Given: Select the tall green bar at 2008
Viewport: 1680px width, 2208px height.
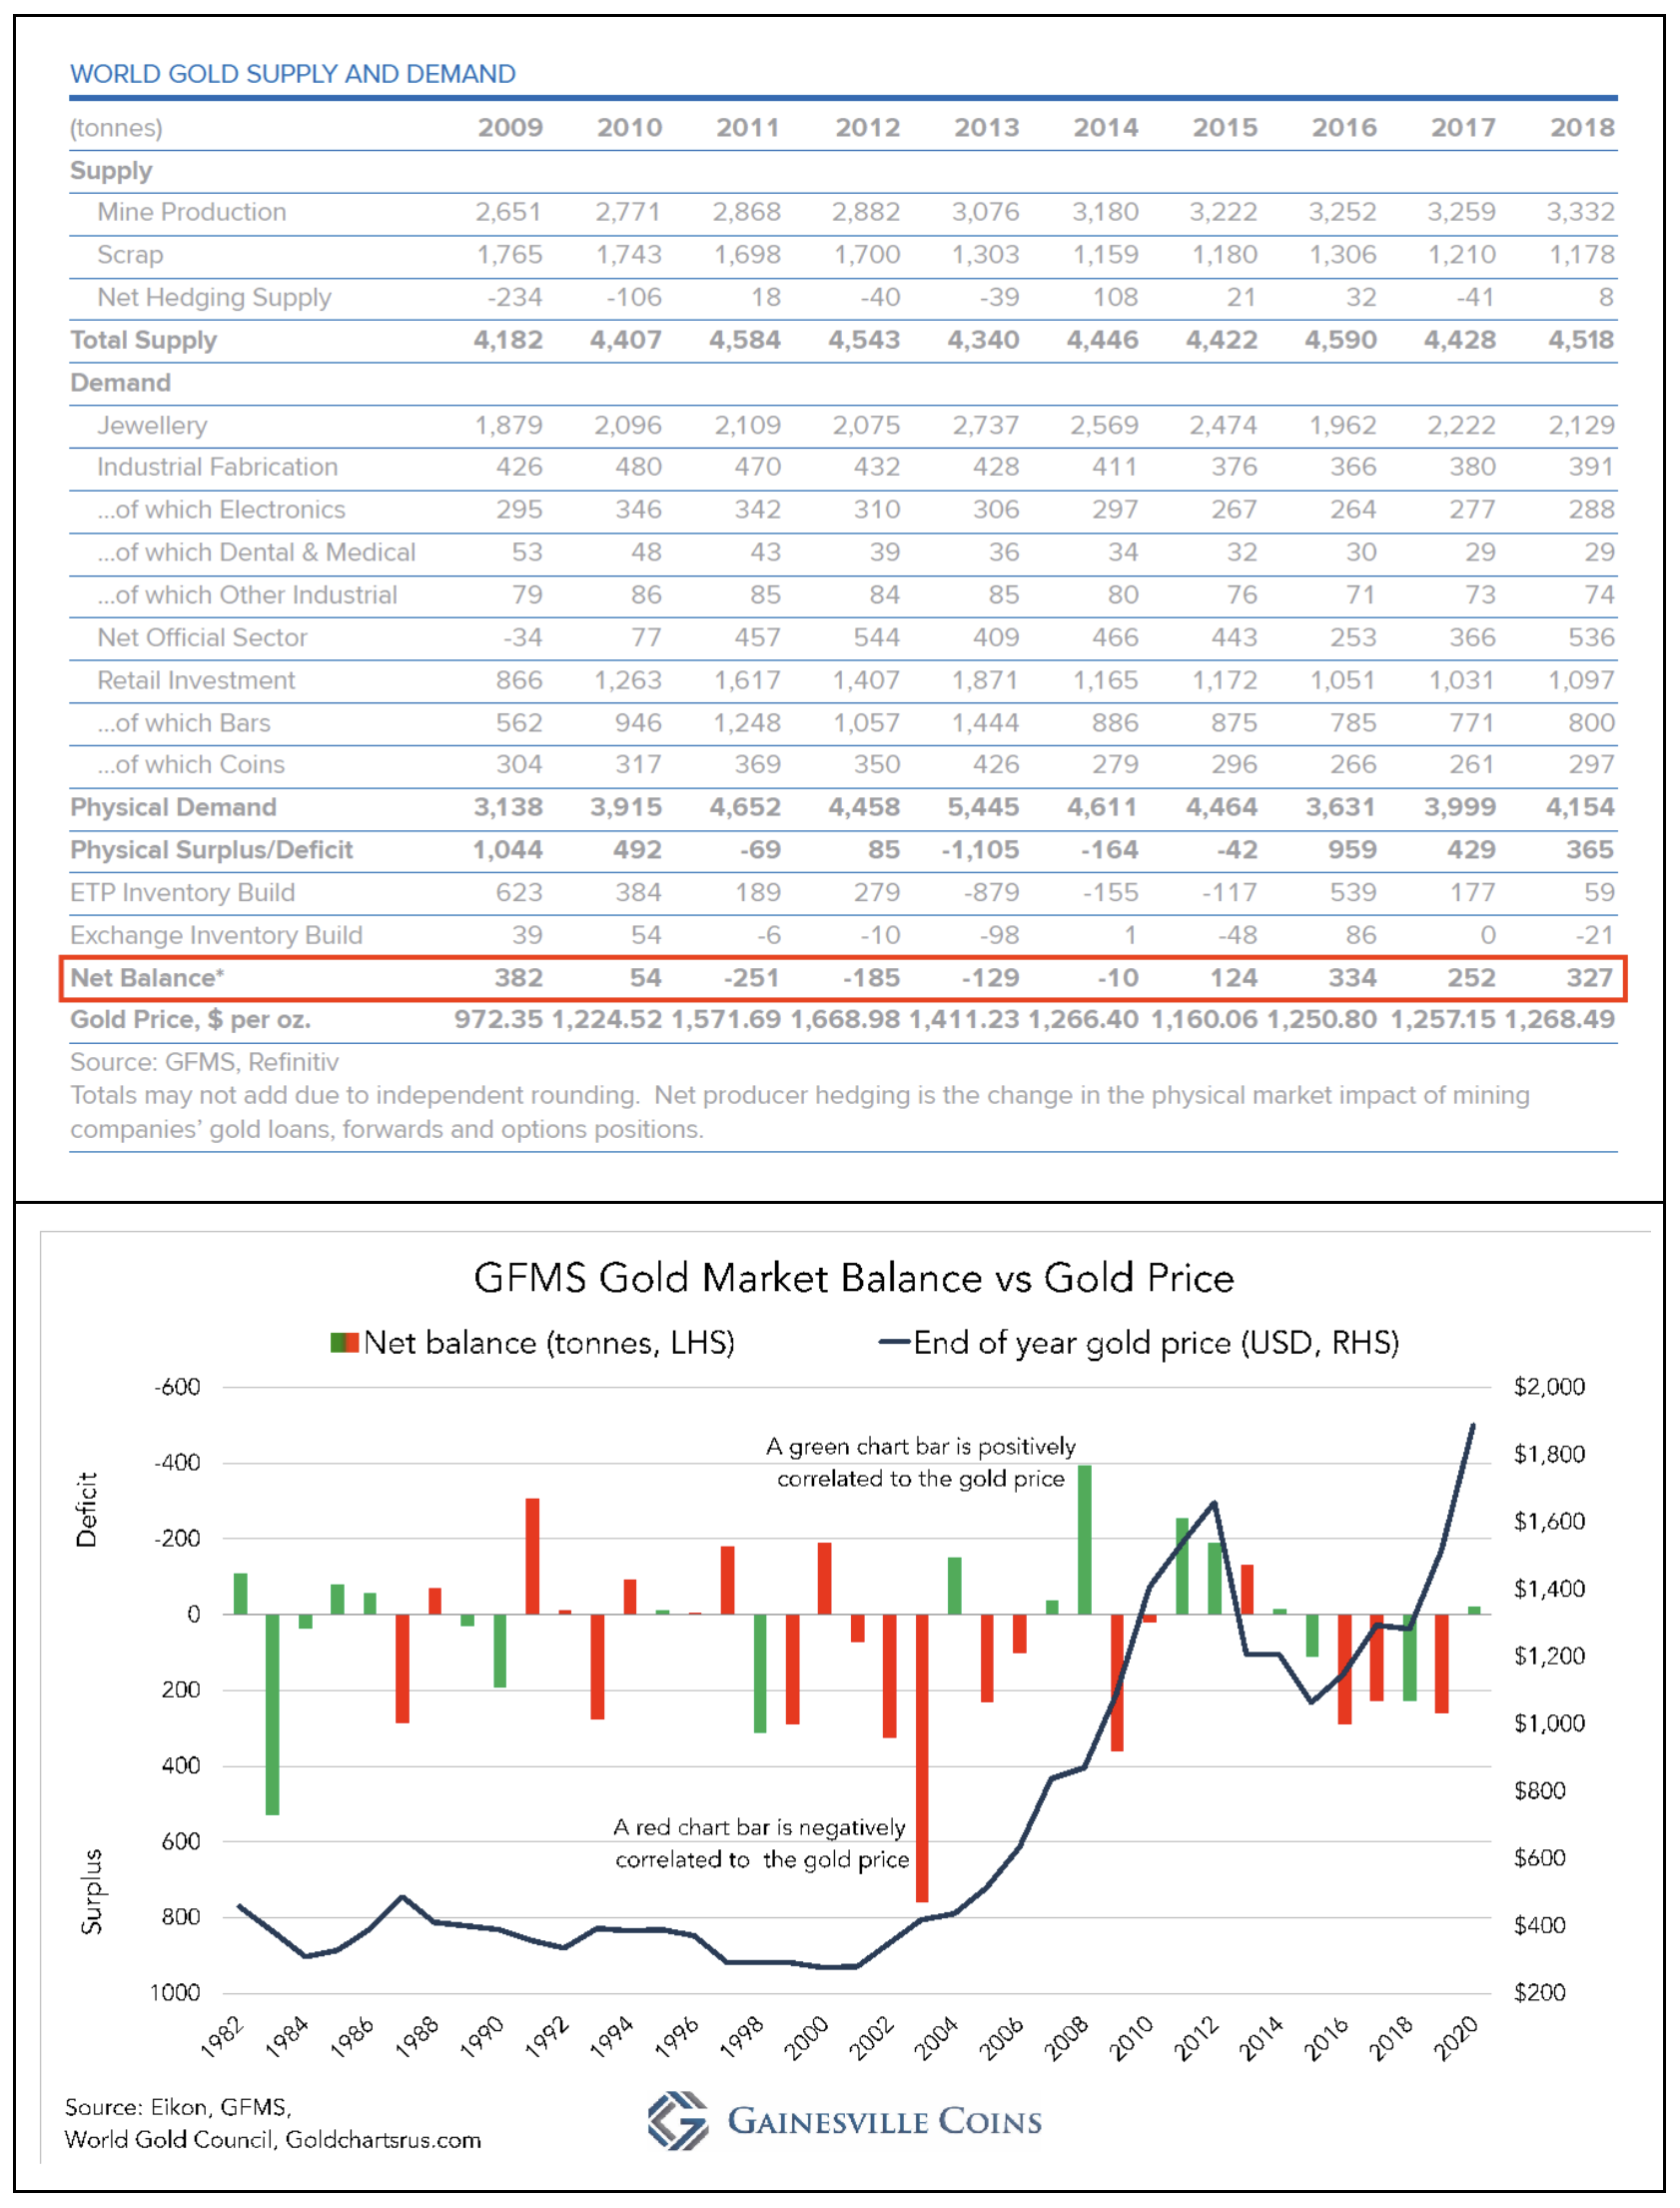Looking at the screenshot, I should point(1084,1540).
